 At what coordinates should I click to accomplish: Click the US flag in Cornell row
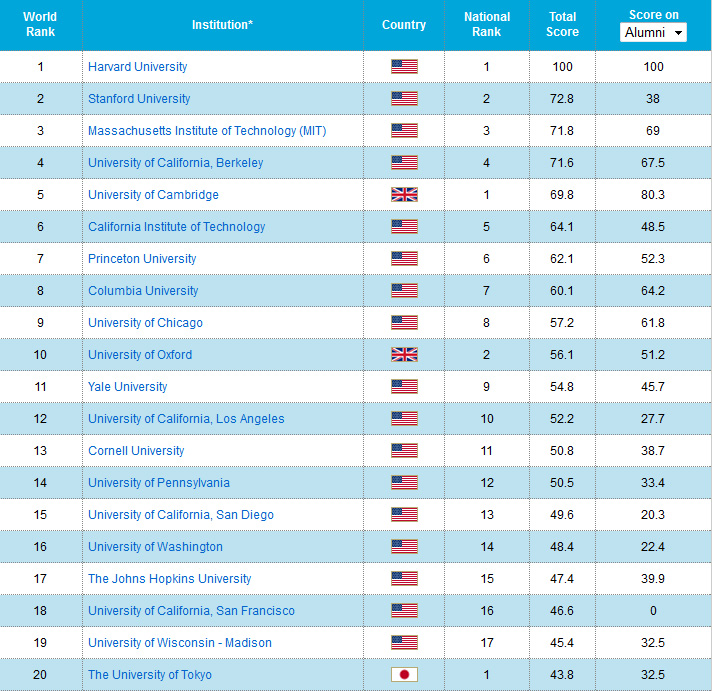pyautogui.click(x=404, y=451)
